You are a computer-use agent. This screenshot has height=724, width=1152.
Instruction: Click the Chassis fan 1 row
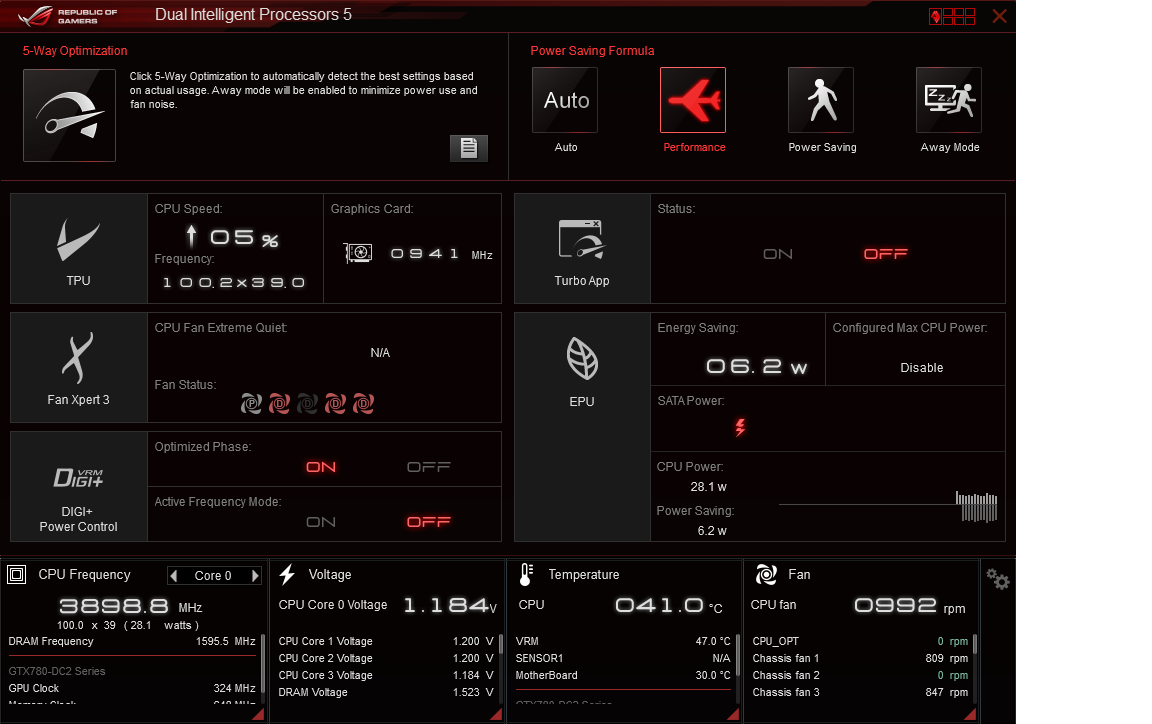pyautogui.click(x=860, y=659)
